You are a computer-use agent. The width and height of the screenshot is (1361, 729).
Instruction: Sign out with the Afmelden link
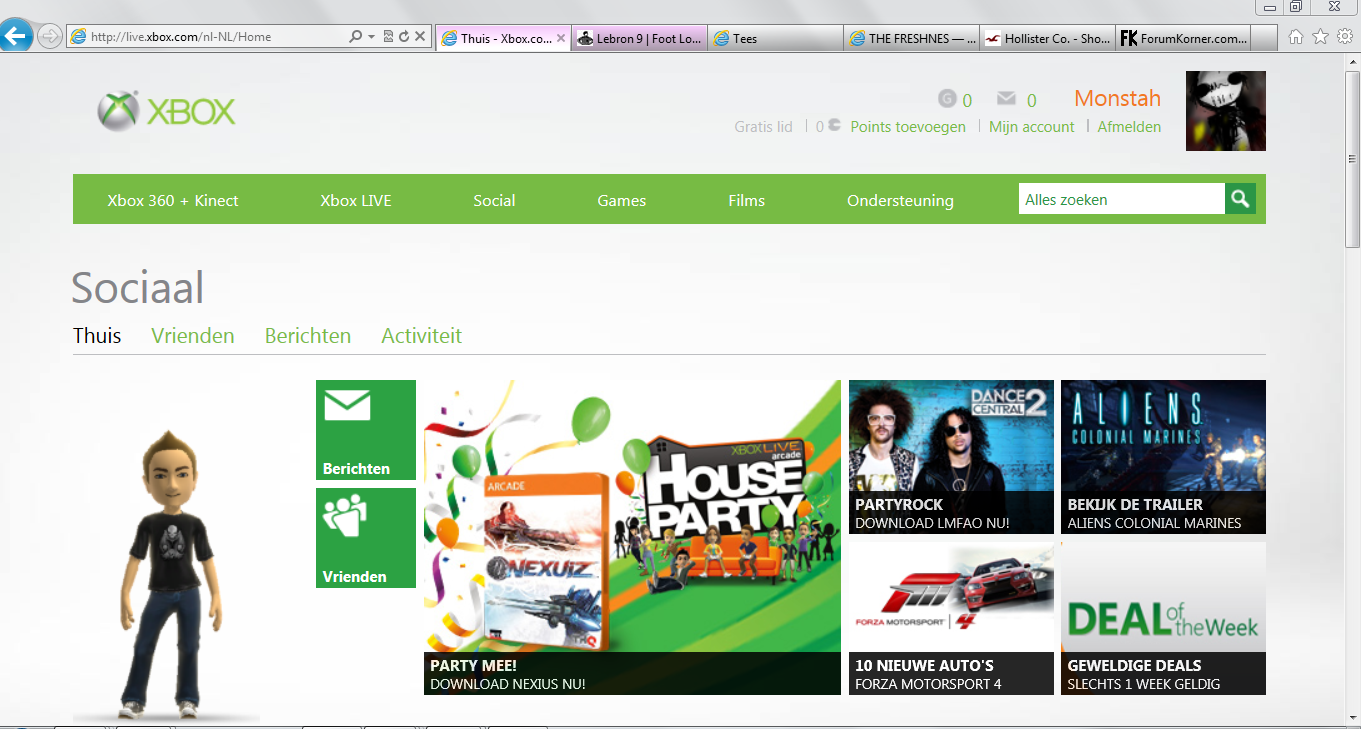pos(1129,127)
